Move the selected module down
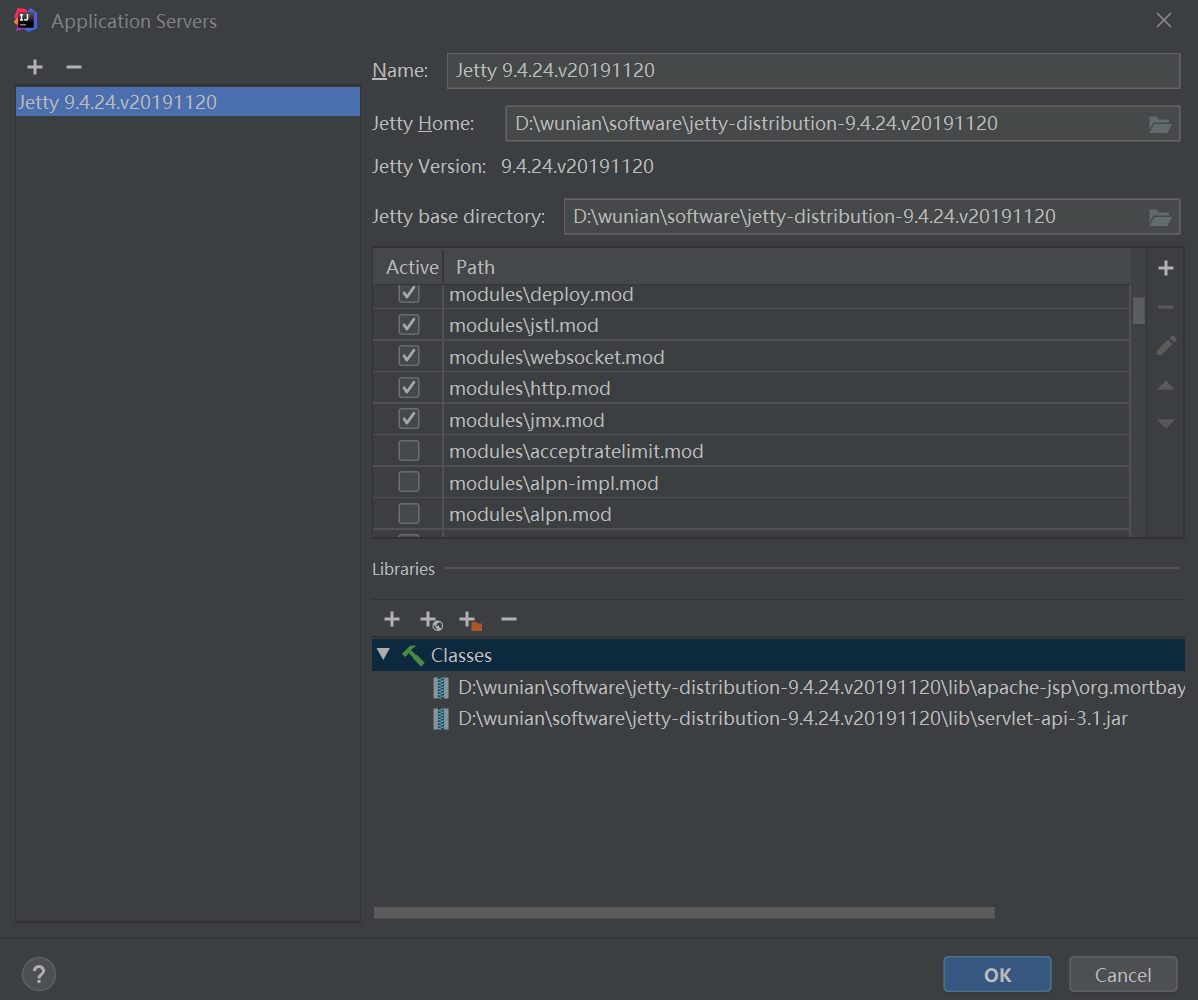This screenshot has width=1198, height=1000. coord(1165,423)
